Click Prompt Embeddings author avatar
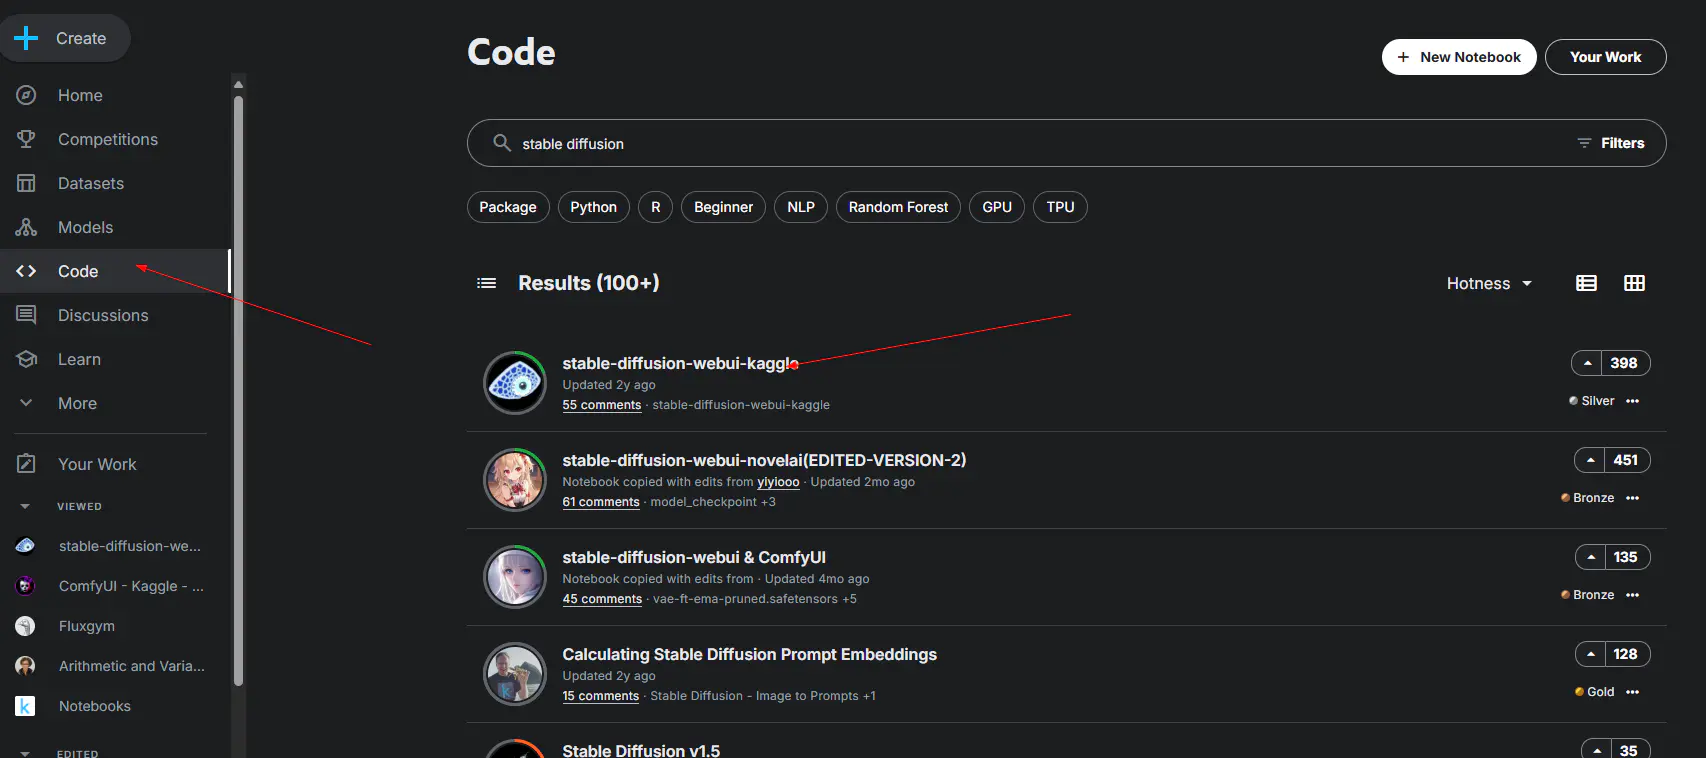This screenshot has height=758, width=1706. click(515, 673)
